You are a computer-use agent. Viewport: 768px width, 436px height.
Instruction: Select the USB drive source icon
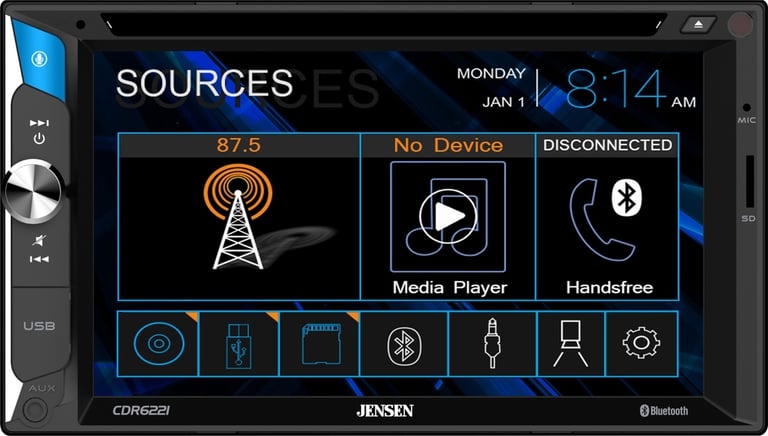click(x=239, y=346)
